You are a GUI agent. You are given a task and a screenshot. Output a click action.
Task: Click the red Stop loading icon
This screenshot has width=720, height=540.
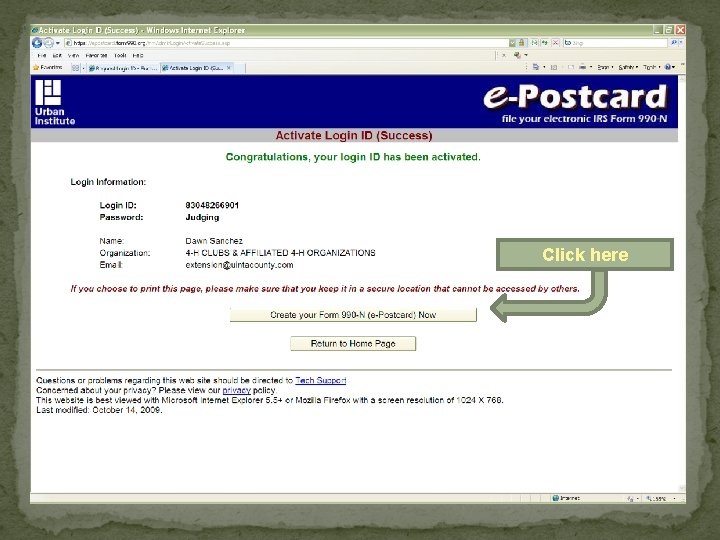click(556, 43)
